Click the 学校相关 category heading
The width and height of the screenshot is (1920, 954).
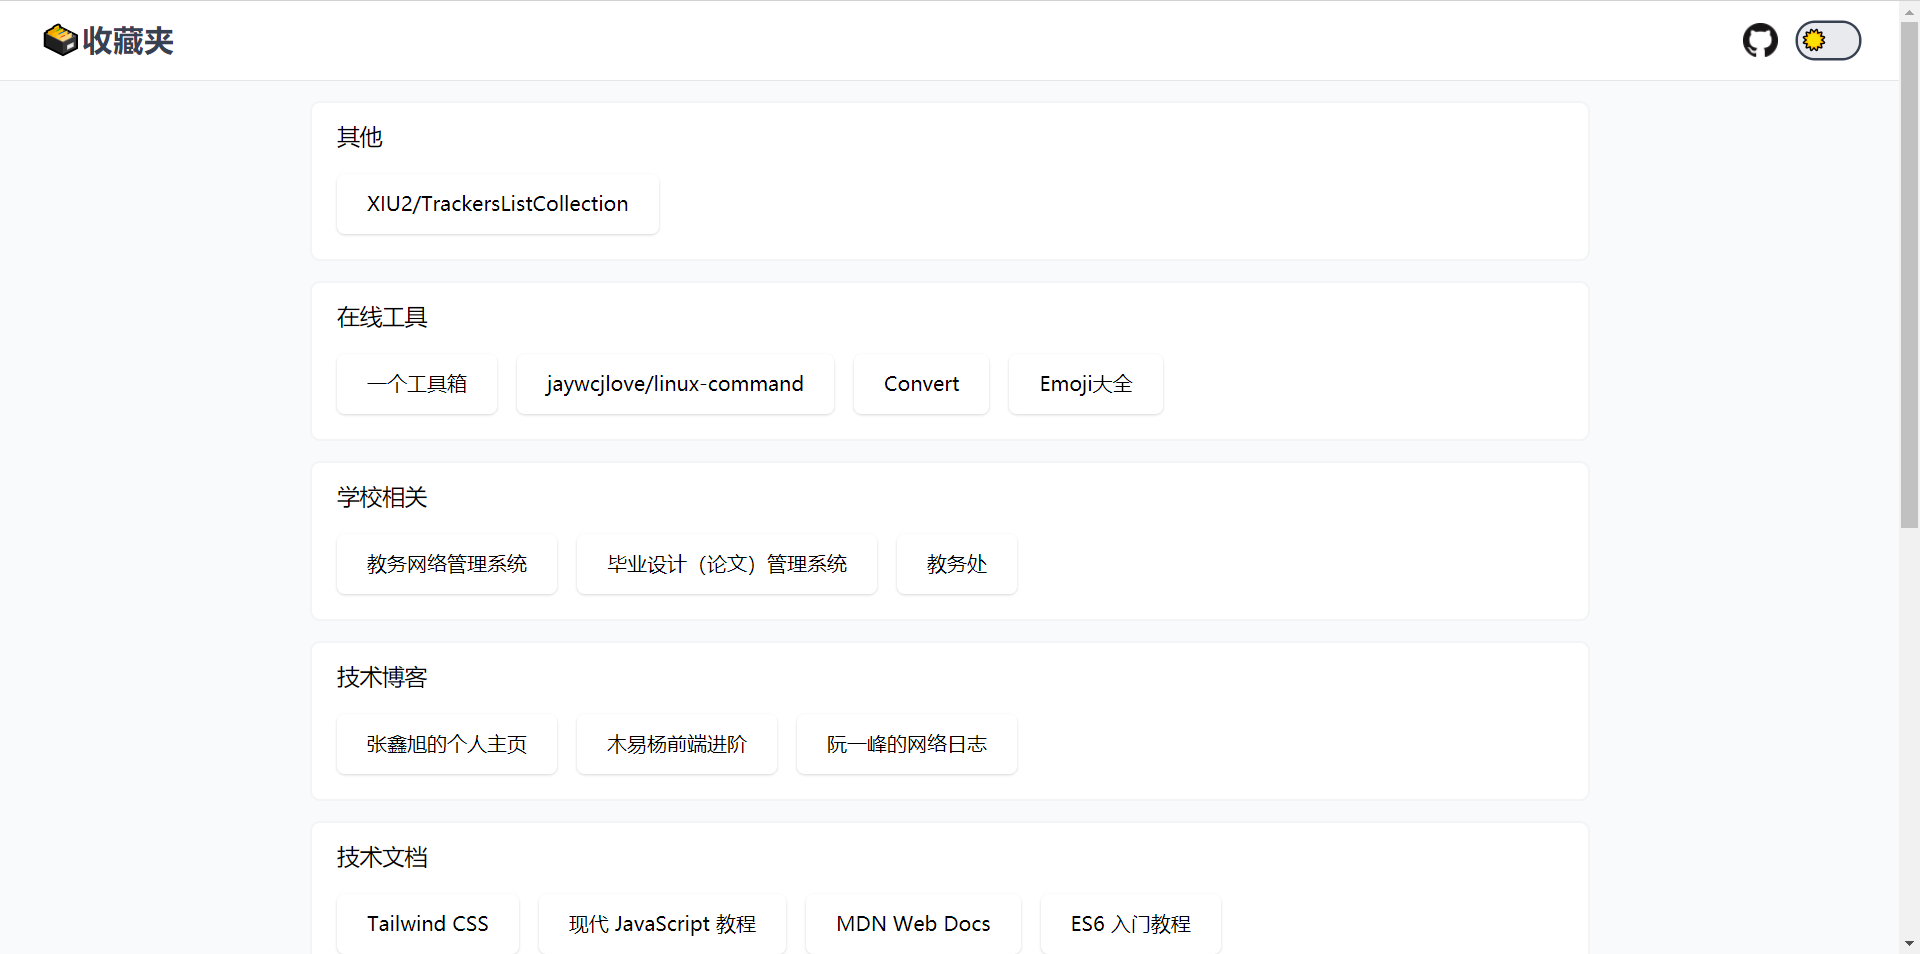[382, 497]
